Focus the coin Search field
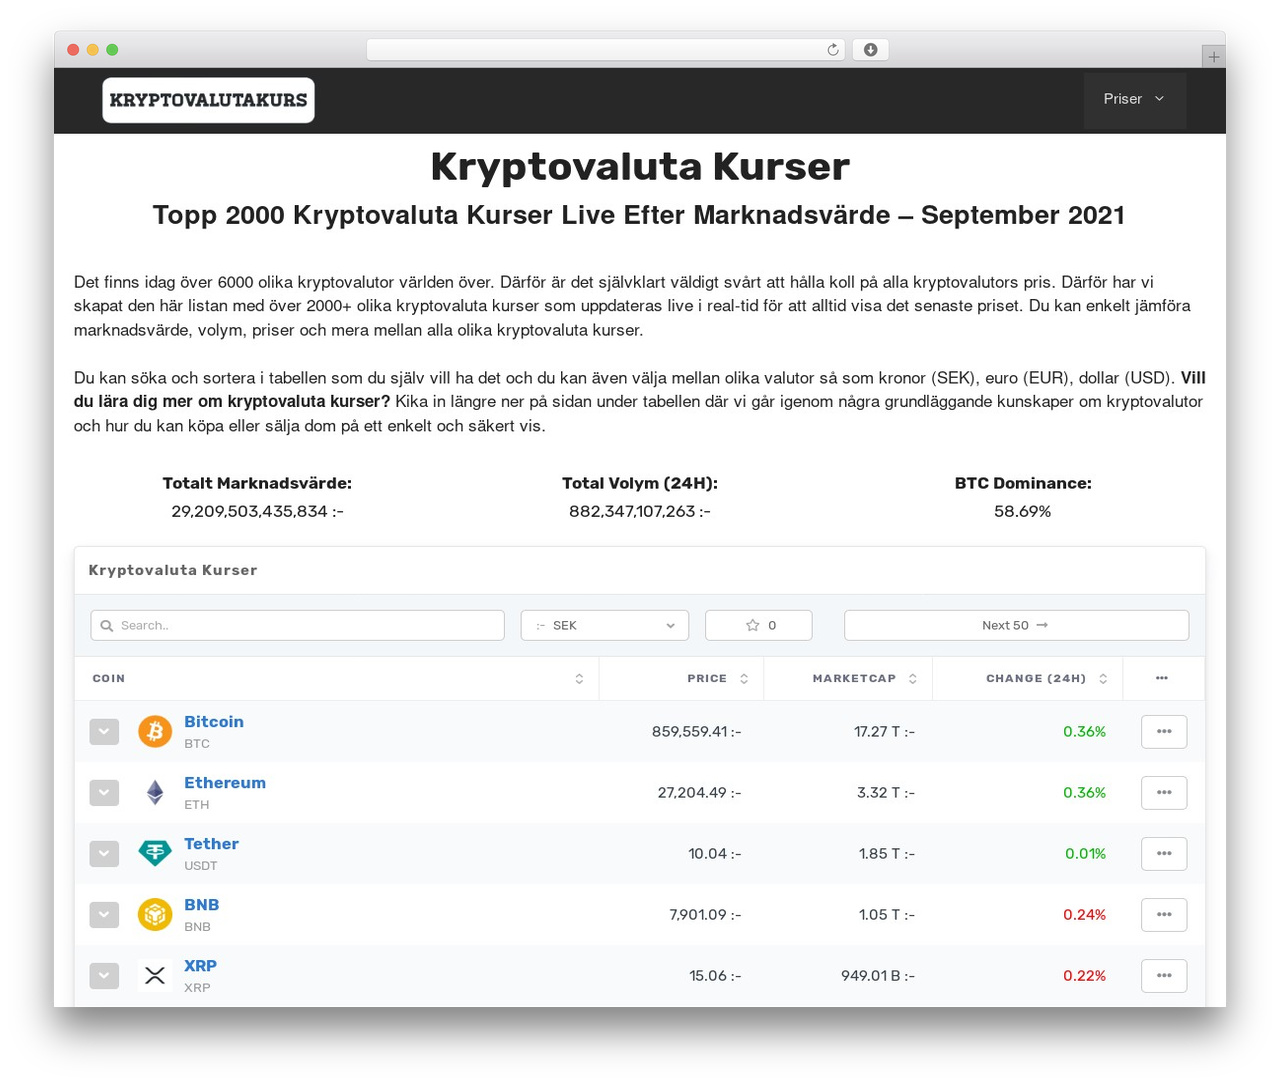 coord(298,625)
